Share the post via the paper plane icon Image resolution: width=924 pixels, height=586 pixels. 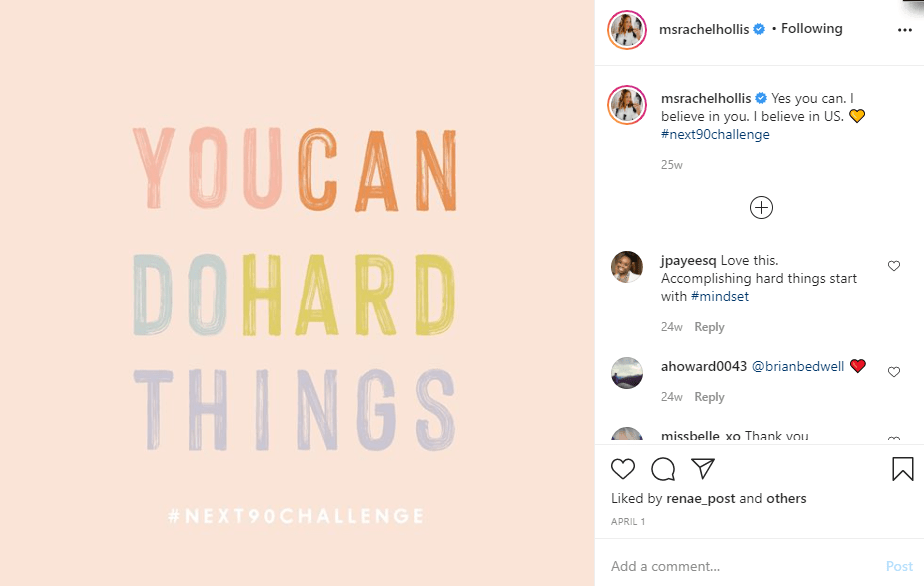tap(703, 469)
